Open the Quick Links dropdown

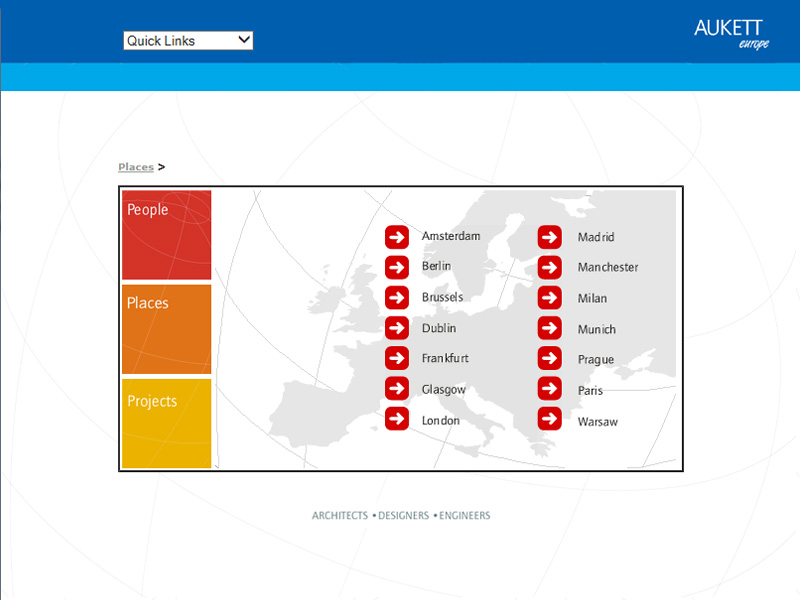(x=188, y=41)
